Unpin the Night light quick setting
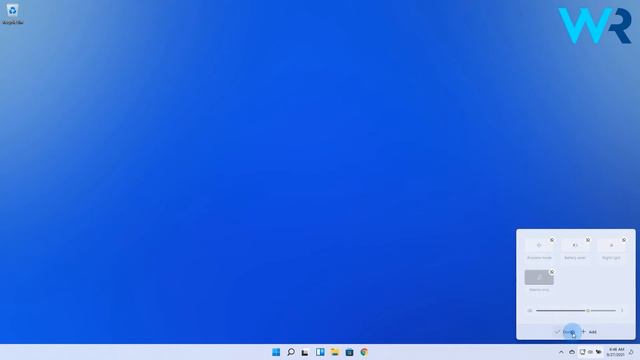The width and height of the screenshot is (640, 360). tap(624, 240)
